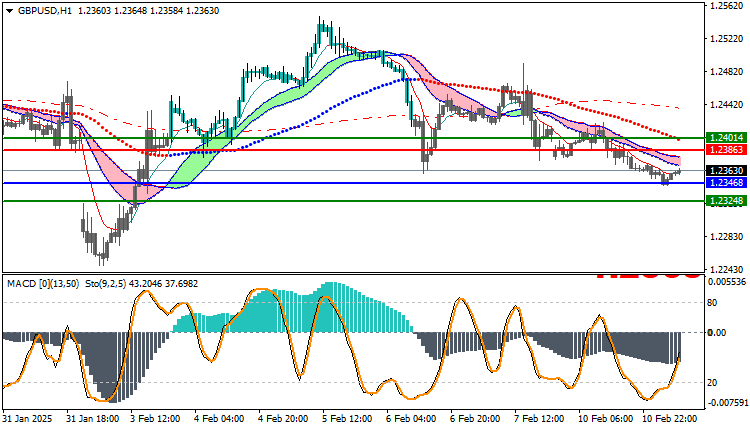Screen dimensions: 750x430
Task: Click the stochastic 80 level label
Action: (x=712, y=303)
